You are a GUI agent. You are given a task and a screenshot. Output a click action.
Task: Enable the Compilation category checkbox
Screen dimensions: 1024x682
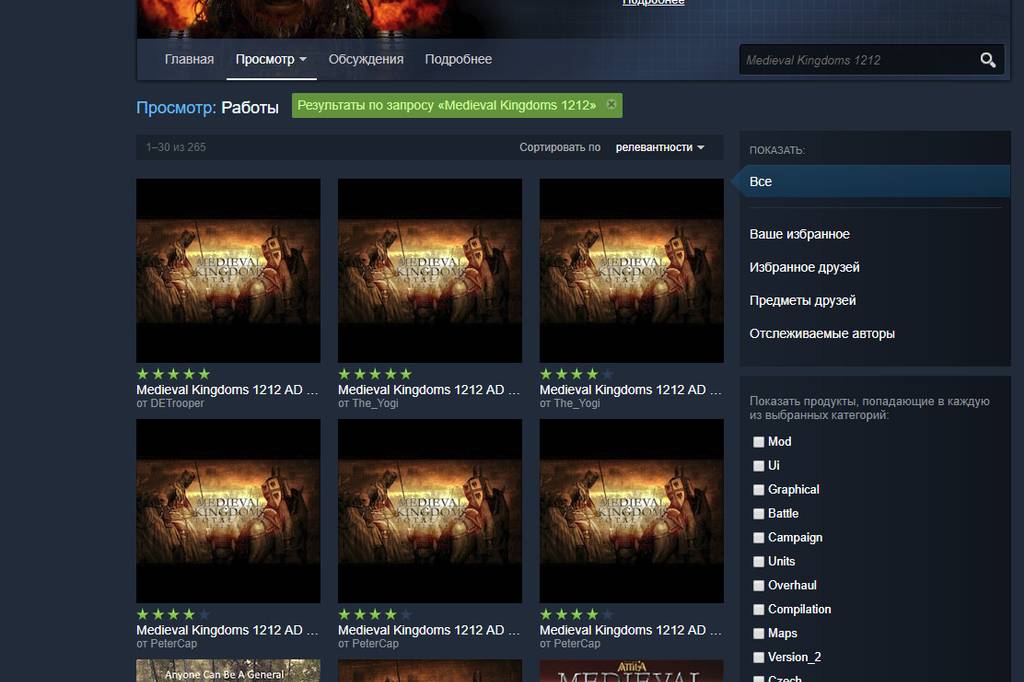[758, 609]
